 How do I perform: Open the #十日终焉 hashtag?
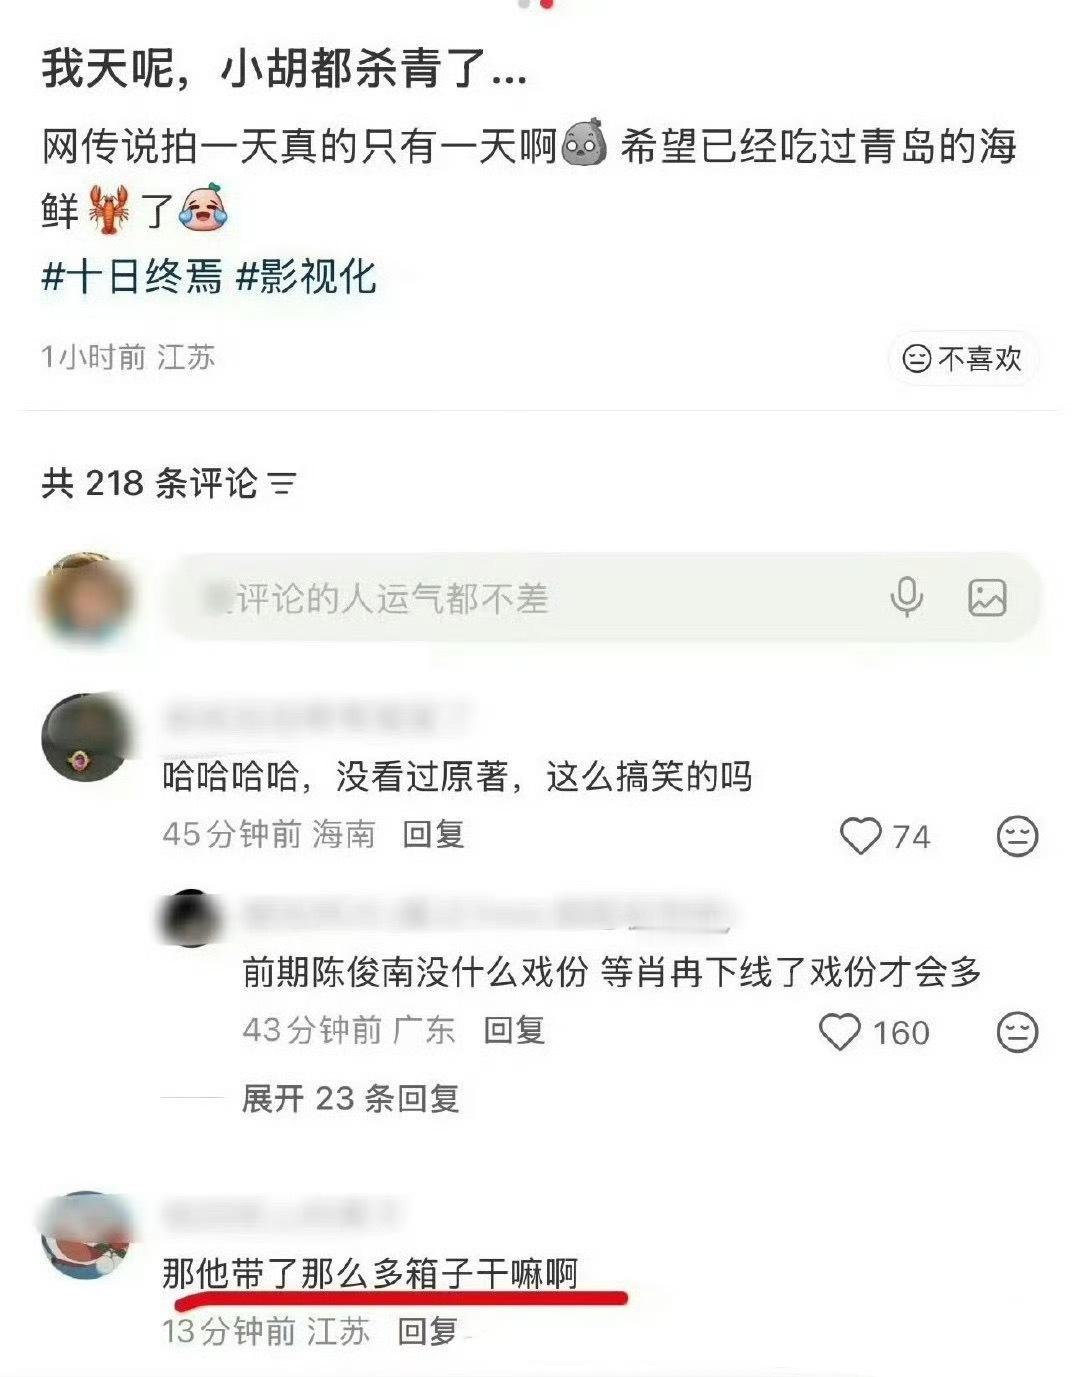pos(131,277)
